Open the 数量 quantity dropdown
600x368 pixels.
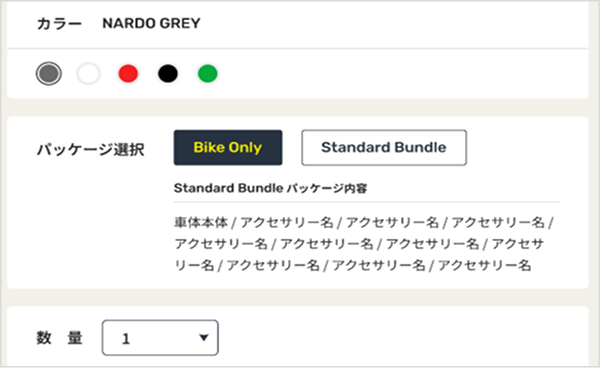[160, 338]
